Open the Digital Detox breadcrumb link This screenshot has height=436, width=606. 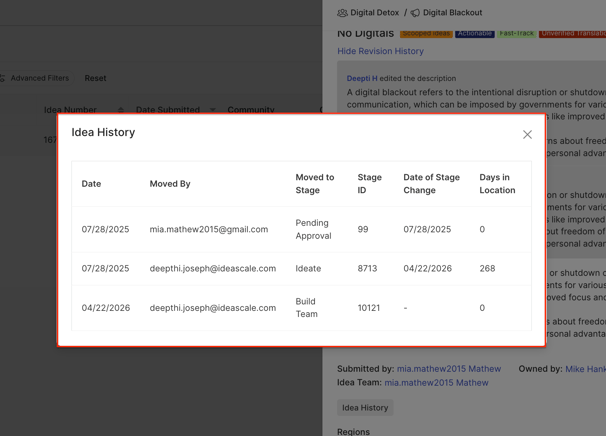(x=374, y=13)
